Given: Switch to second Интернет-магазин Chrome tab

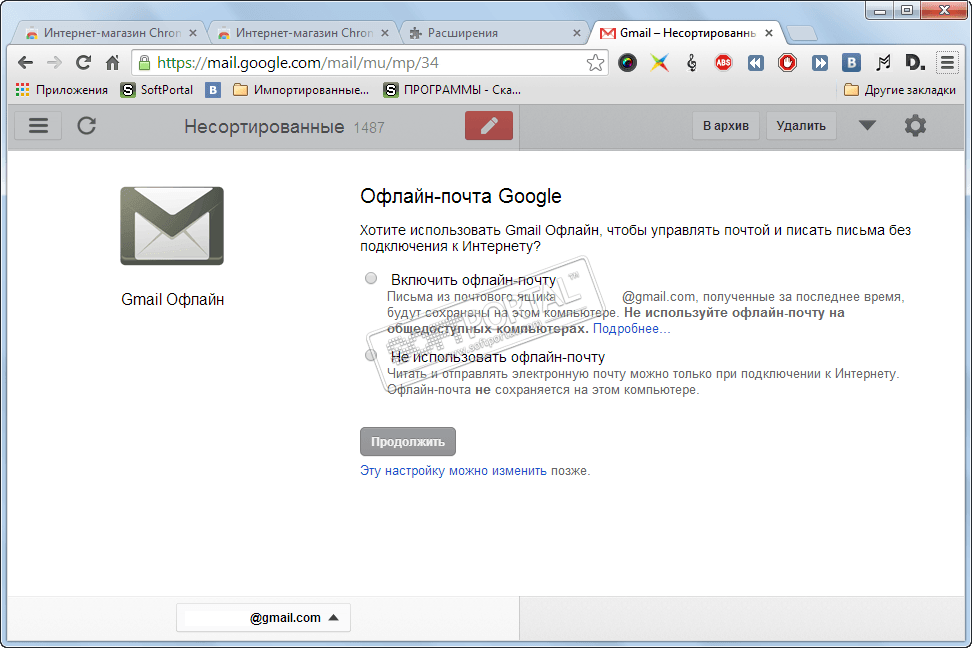Looking at the screenshot, I should (304, 33).
